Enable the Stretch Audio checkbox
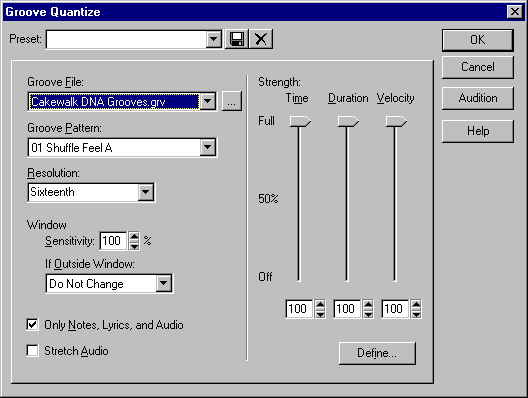Screen dimensions: 528x398 click(x=32, y=351)
